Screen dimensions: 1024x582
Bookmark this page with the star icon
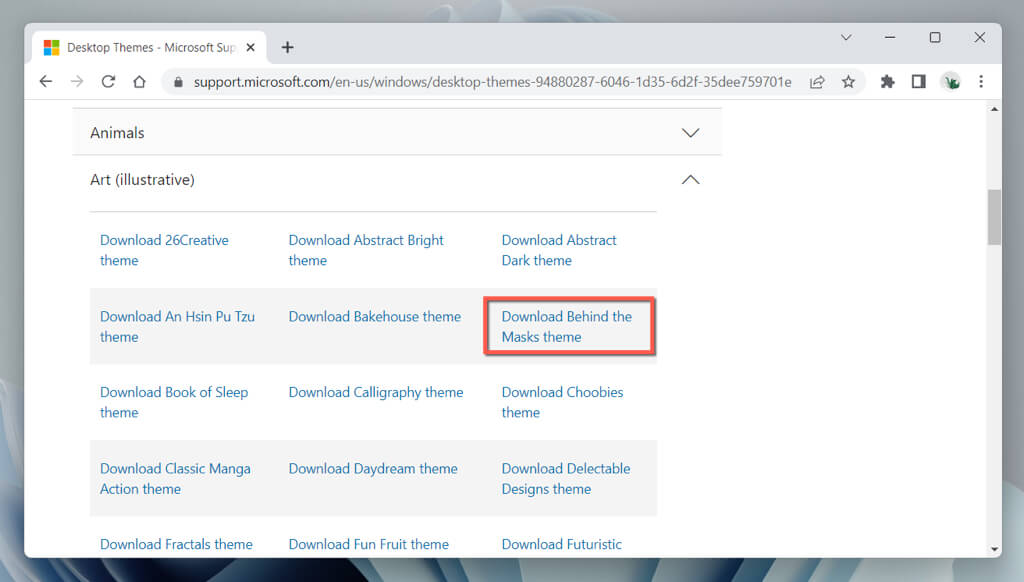click(848, 82)
